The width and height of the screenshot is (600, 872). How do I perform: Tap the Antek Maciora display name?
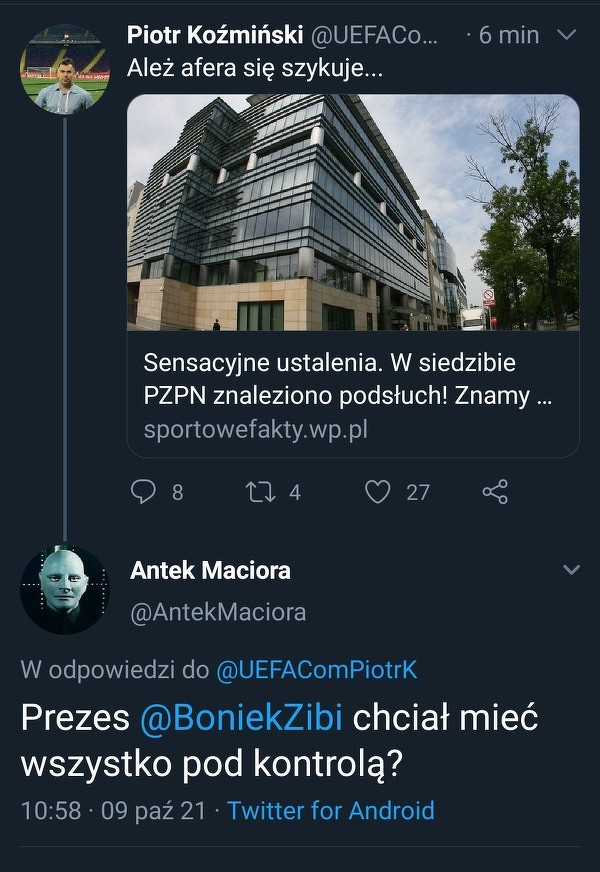(210, 570)
